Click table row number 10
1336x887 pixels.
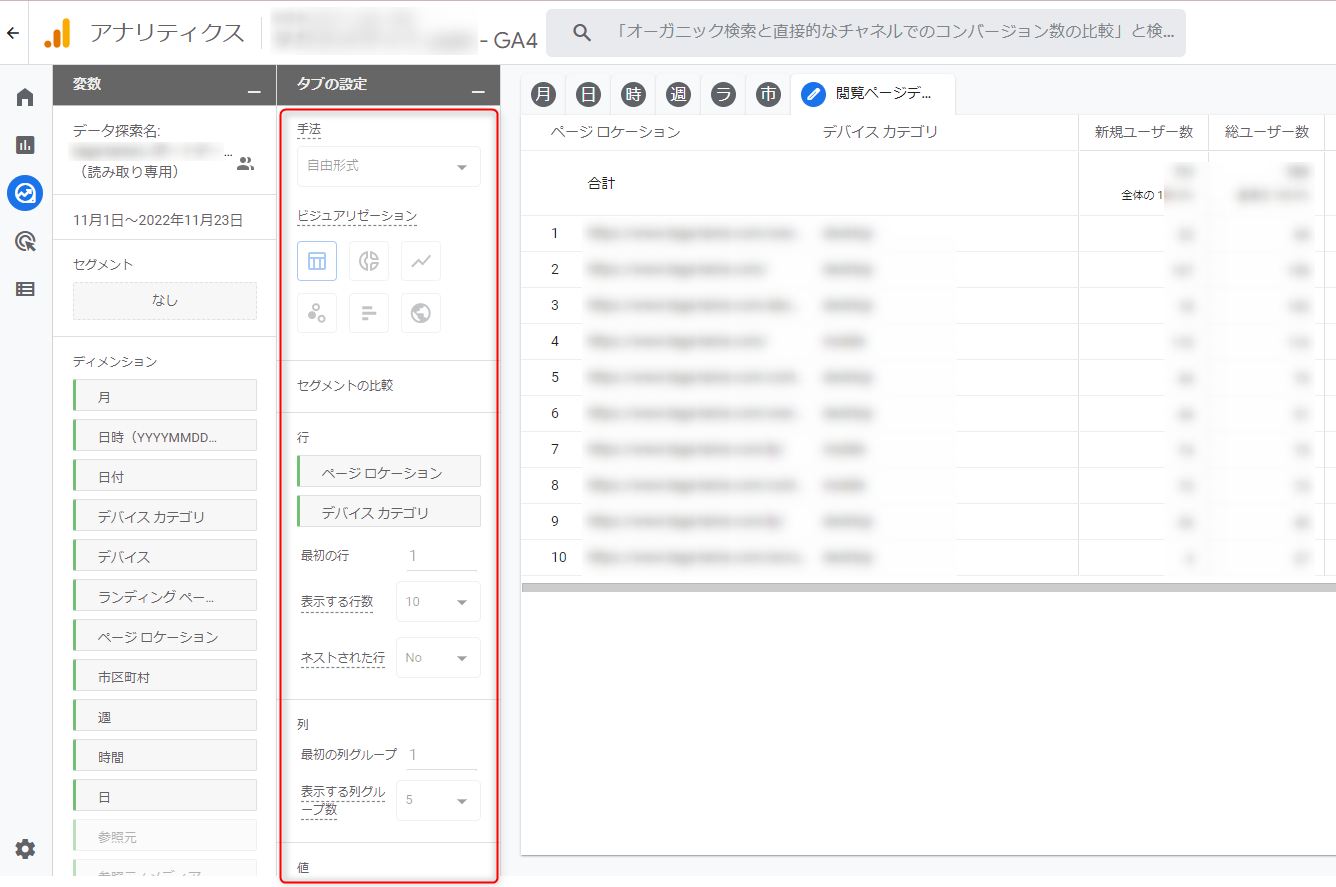pos(558,557)
